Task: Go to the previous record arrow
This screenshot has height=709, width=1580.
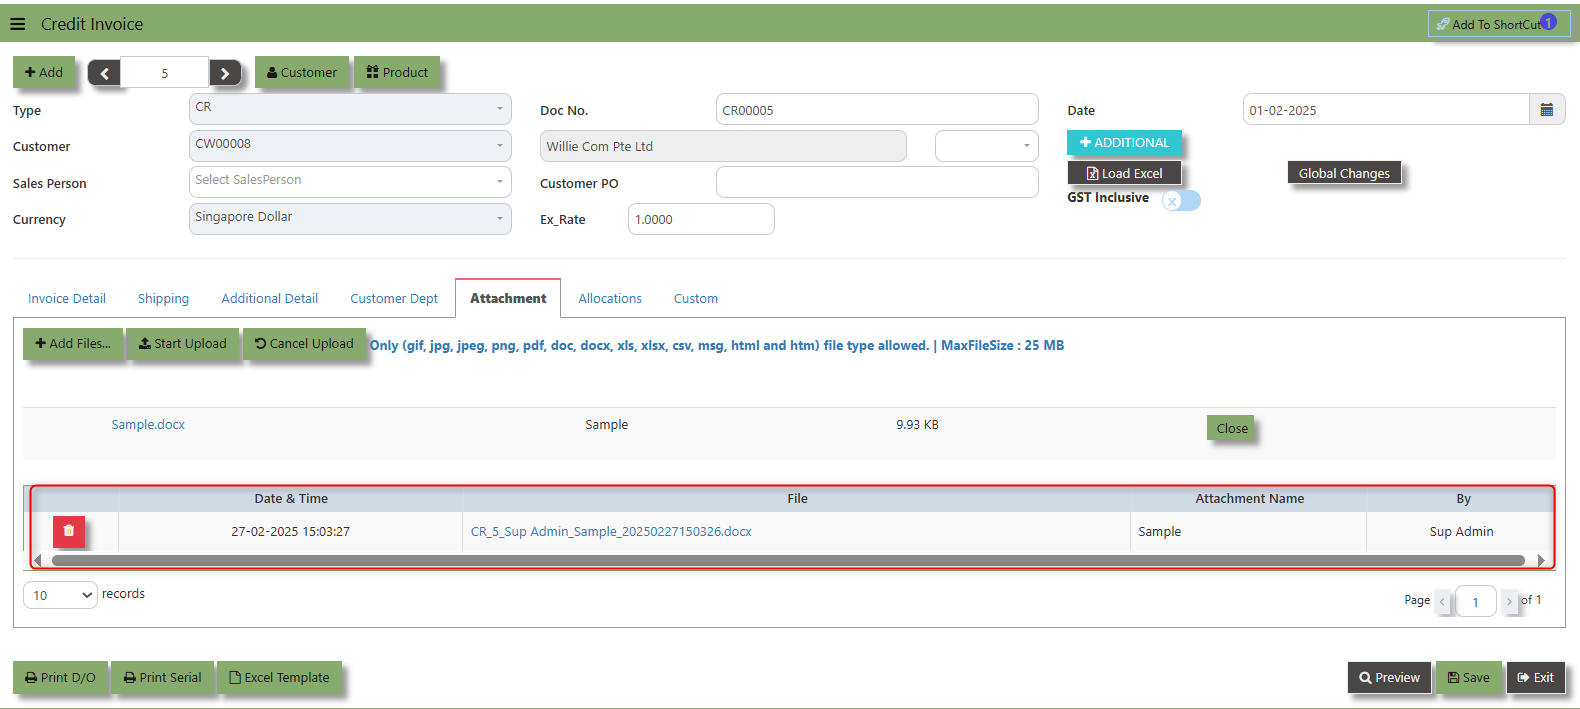Action: 104,73
